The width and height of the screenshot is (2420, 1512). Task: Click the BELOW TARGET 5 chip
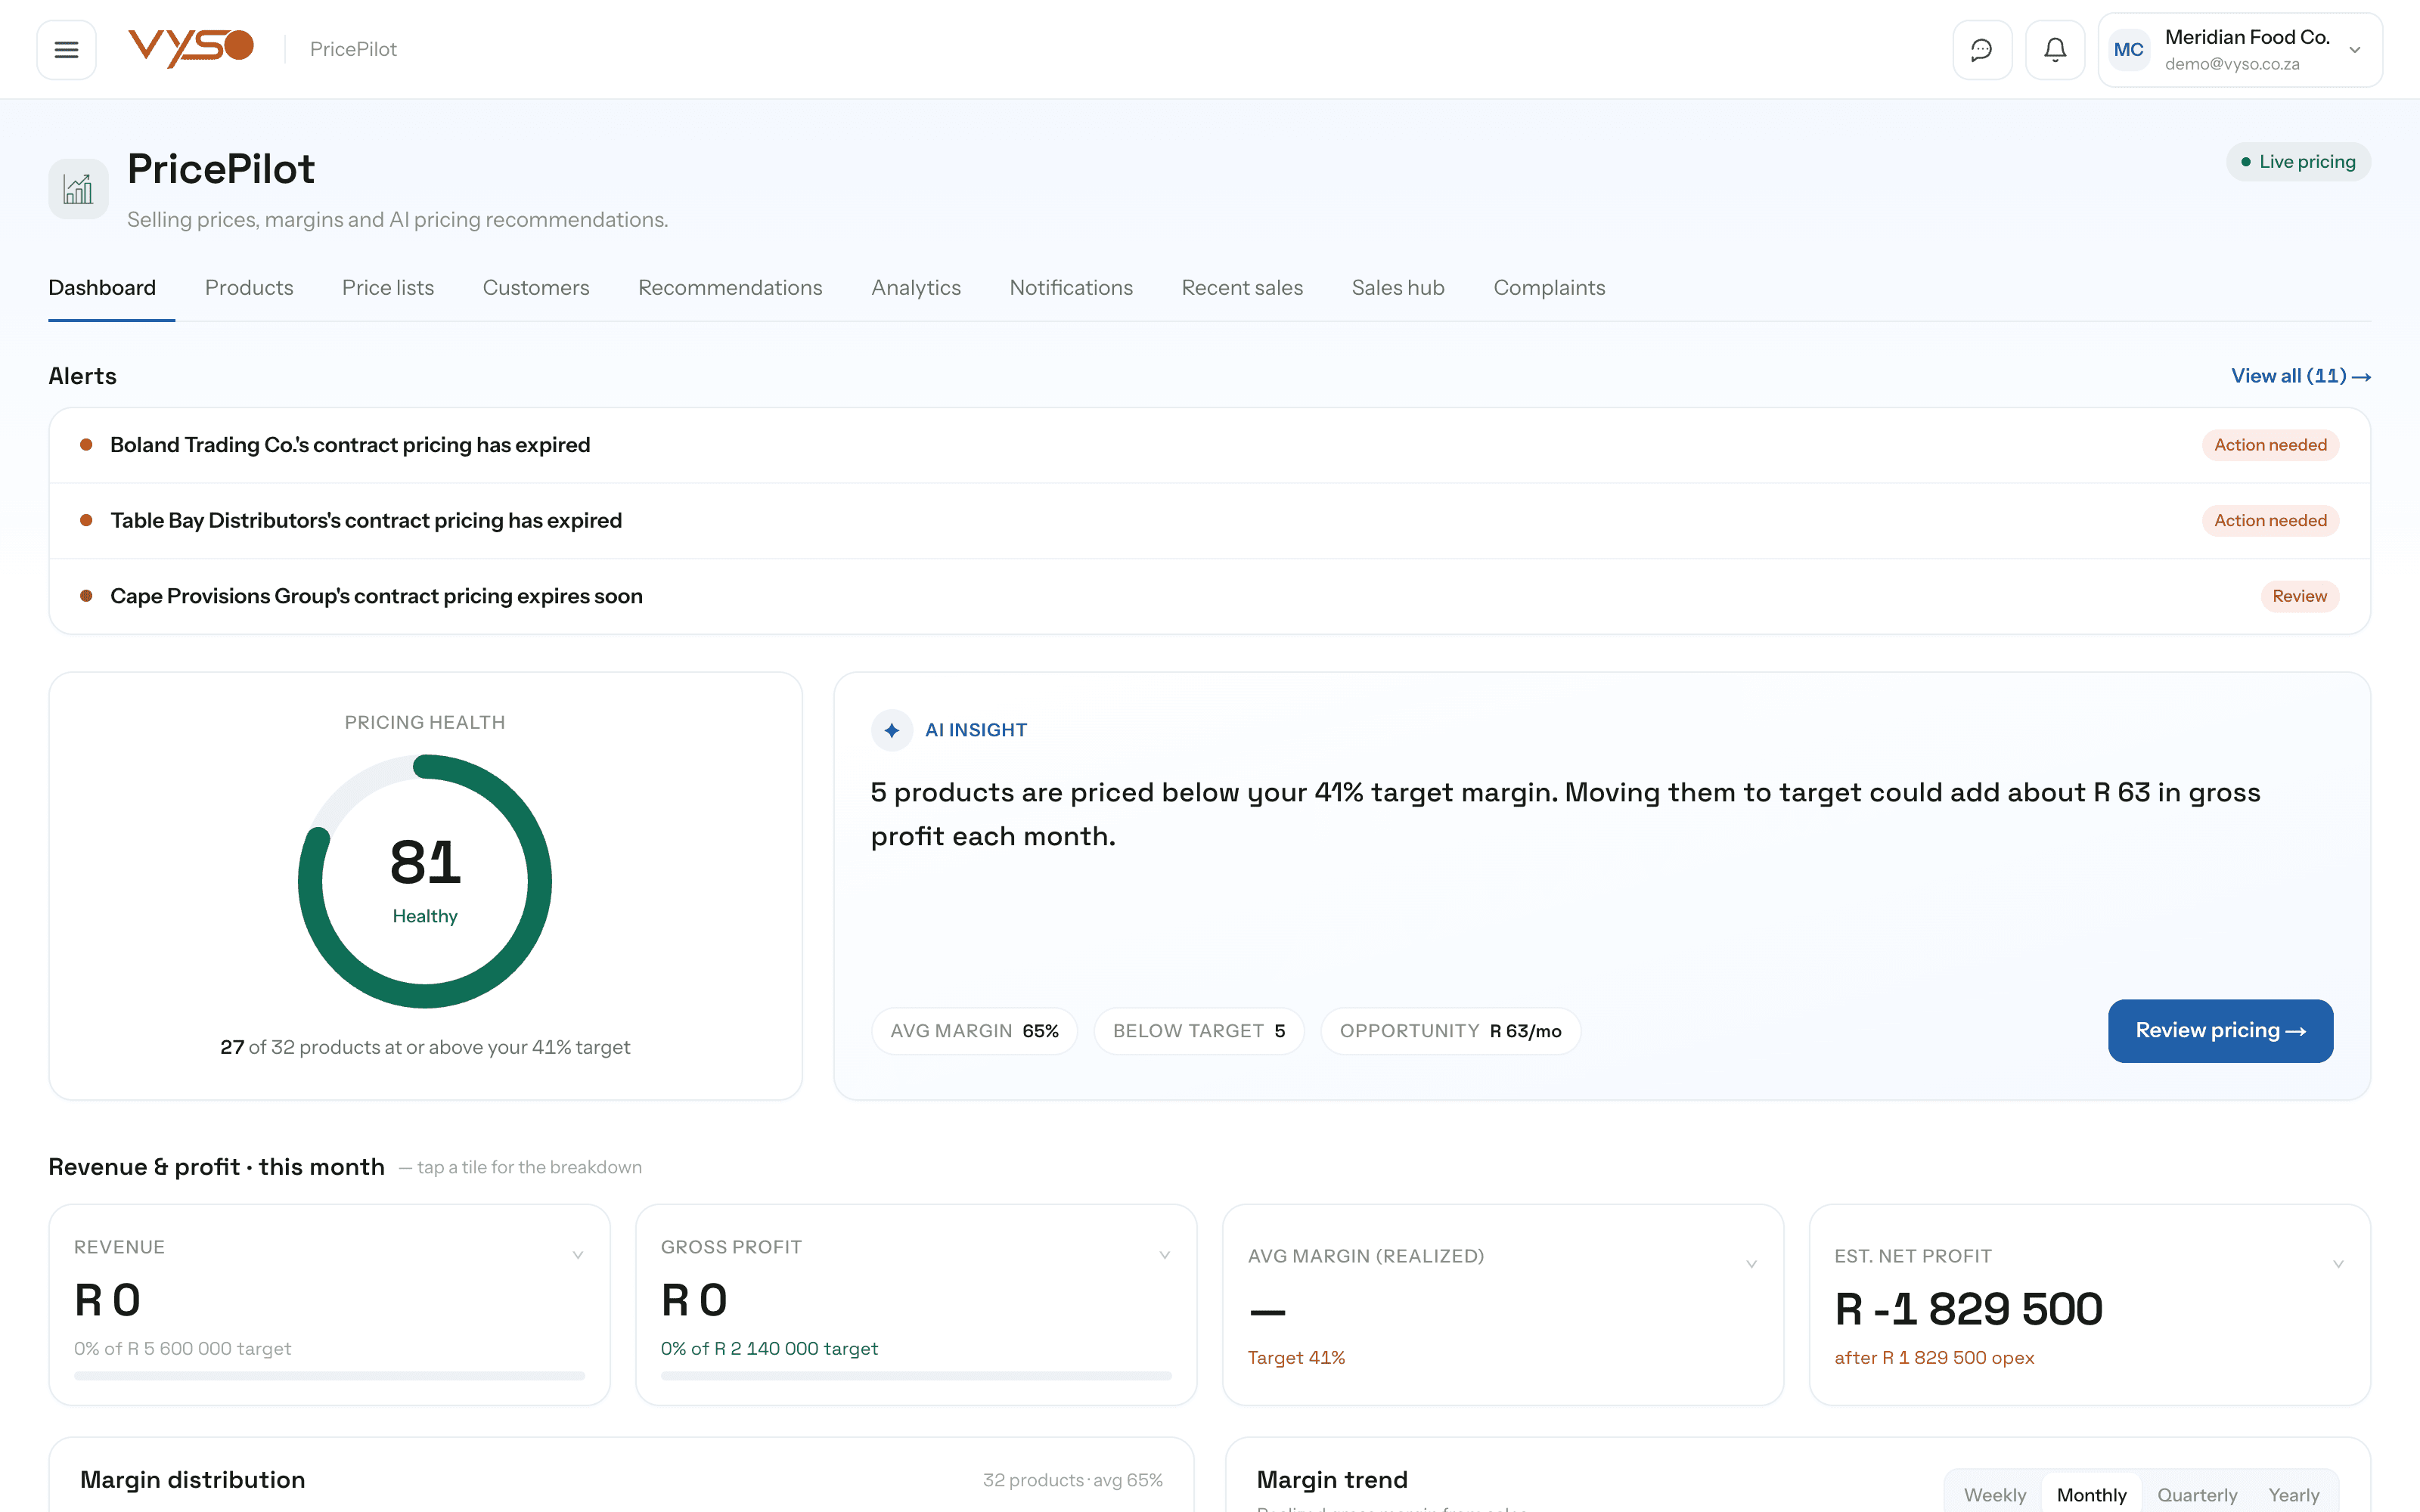[1199, 1031]
